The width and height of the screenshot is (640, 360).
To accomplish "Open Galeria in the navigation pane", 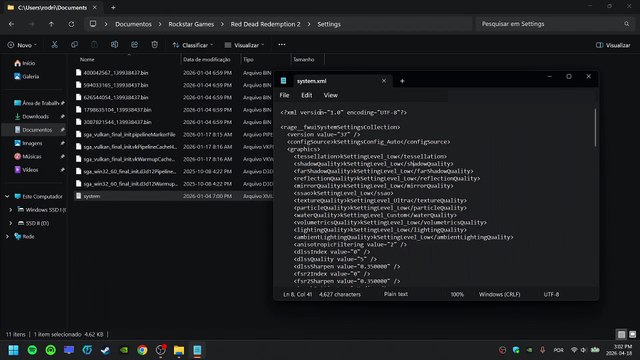I will [31, 76].
